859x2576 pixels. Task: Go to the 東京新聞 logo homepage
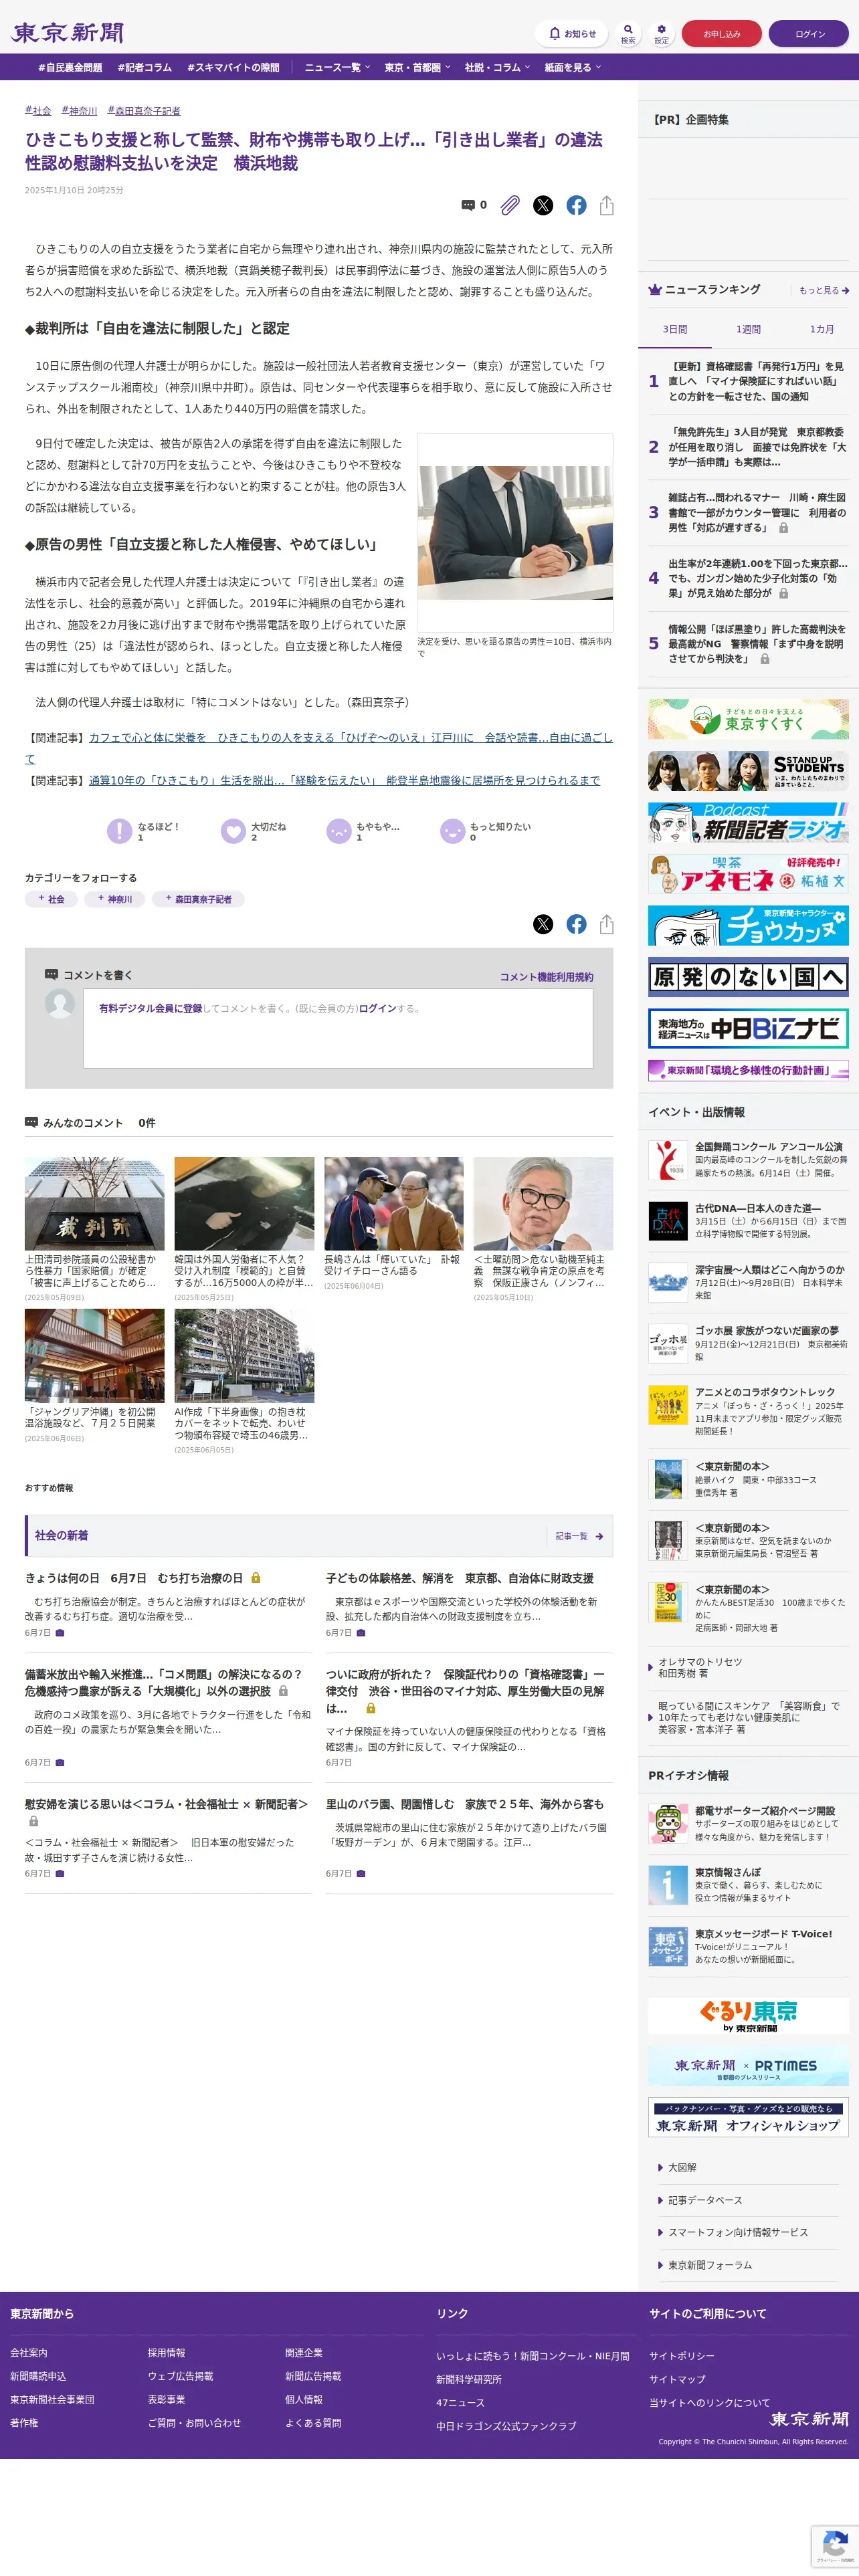point(67,33)
